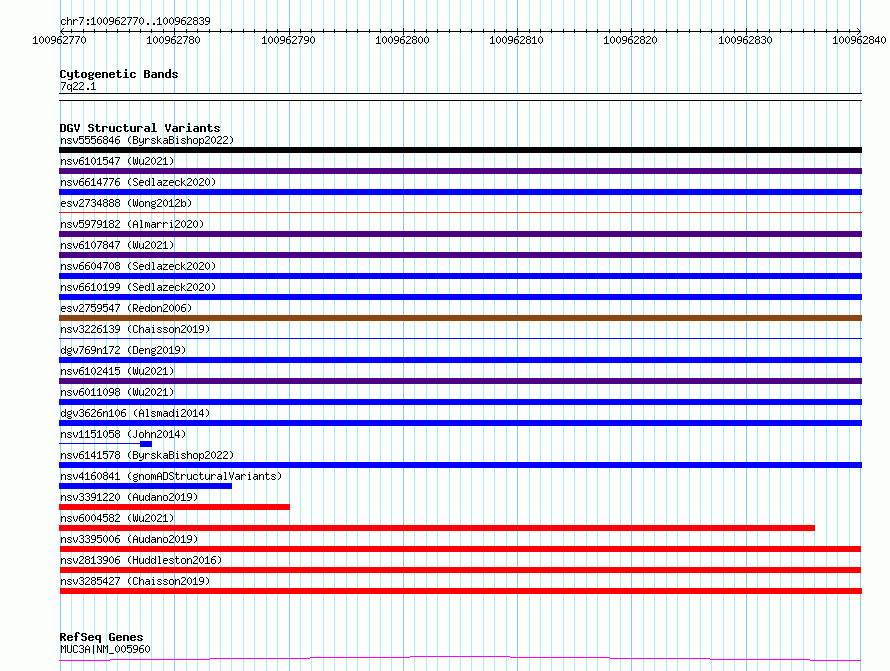Image resolution: width=890 pixels, height=671 pixels.
Task: Click ruler coordinate 100962830
Action: coord(745,40)
